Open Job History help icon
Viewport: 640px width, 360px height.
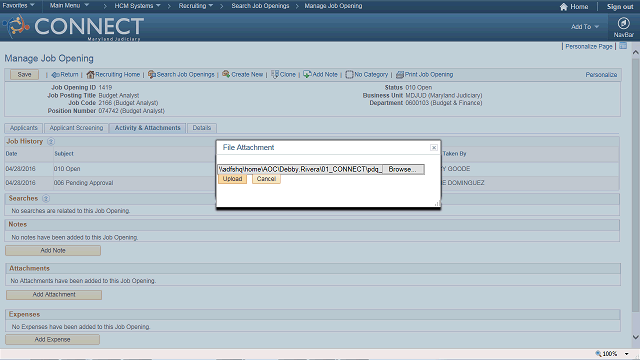(x=51, y=141)
